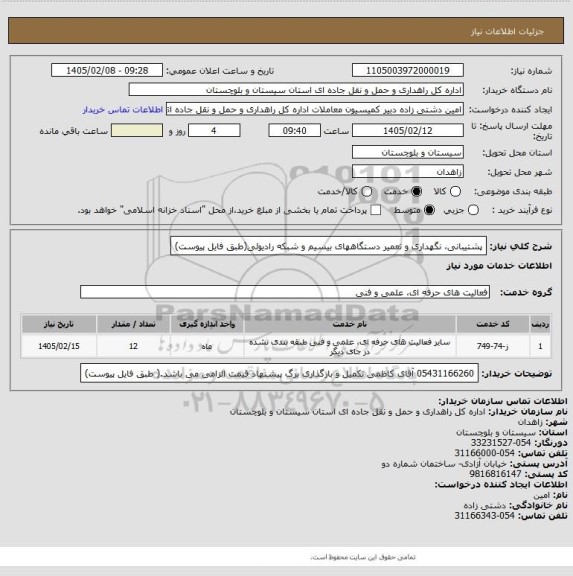This screenshot has width=573, height=576.
Task: Click the announcement date field 1405/02/08 - 09:28
Action: tap(107, 70)
